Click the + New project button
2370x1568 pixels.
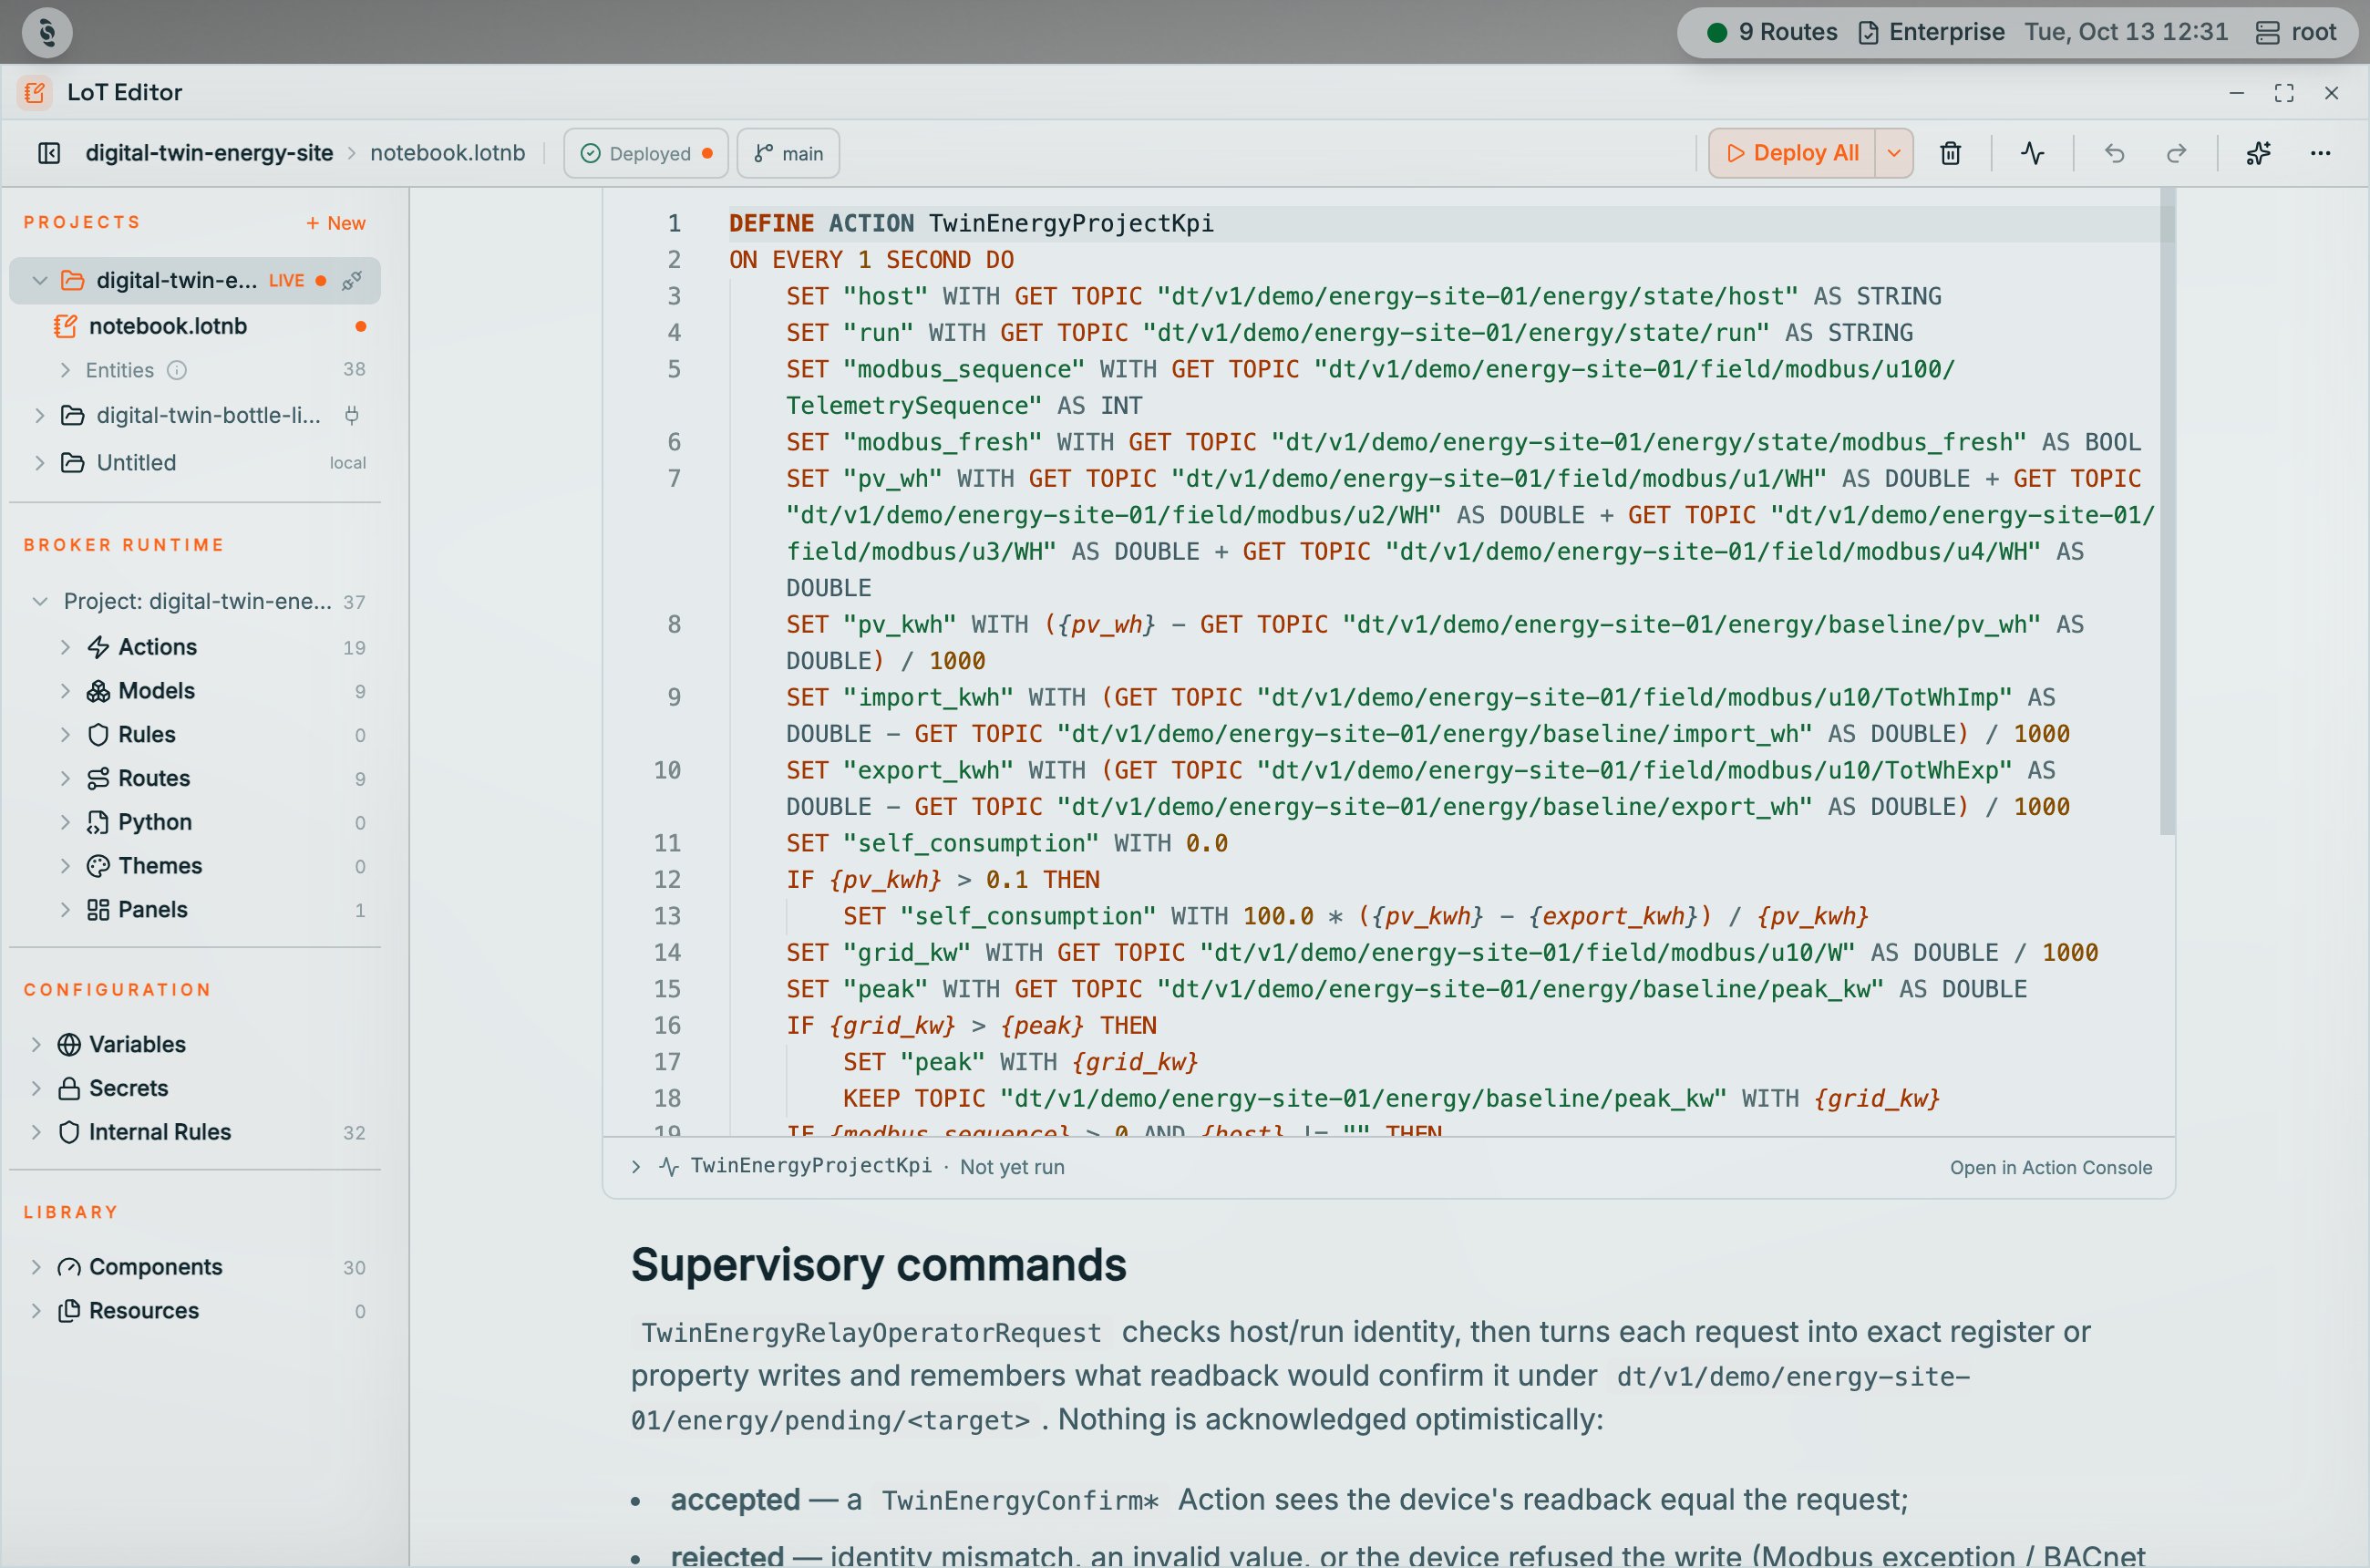tap(336, 223)
